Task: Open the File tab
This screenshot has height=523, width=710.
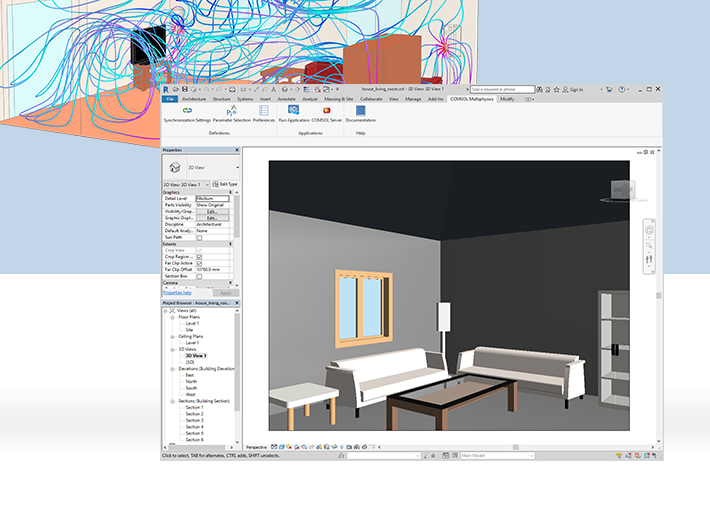Action: click(x=170, y=99)
